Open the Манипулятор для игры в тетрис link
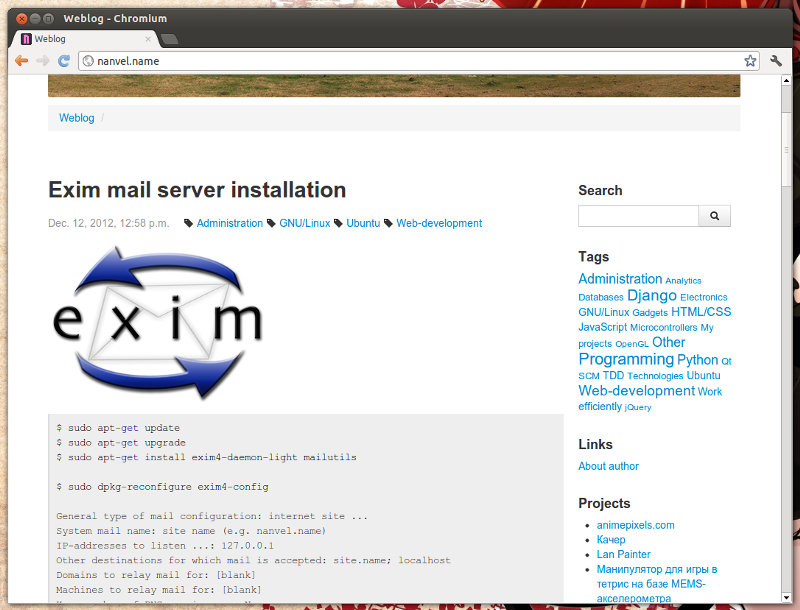The width and height of the screenshot is (800, 610). [x=657, y=583]
